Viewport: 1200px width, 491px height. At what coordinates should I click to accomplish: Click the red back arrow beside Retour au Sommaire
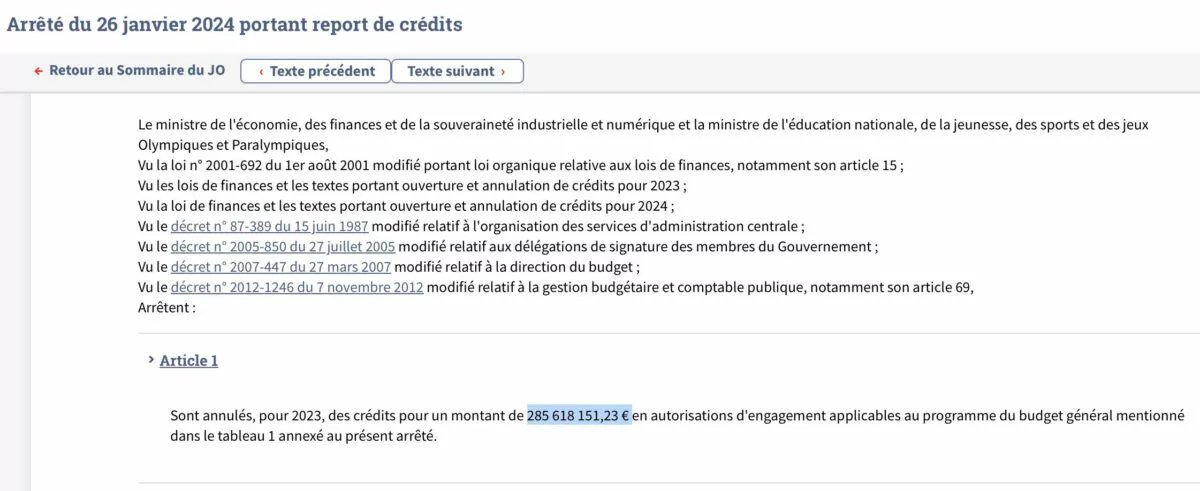[x=39, y=71]
